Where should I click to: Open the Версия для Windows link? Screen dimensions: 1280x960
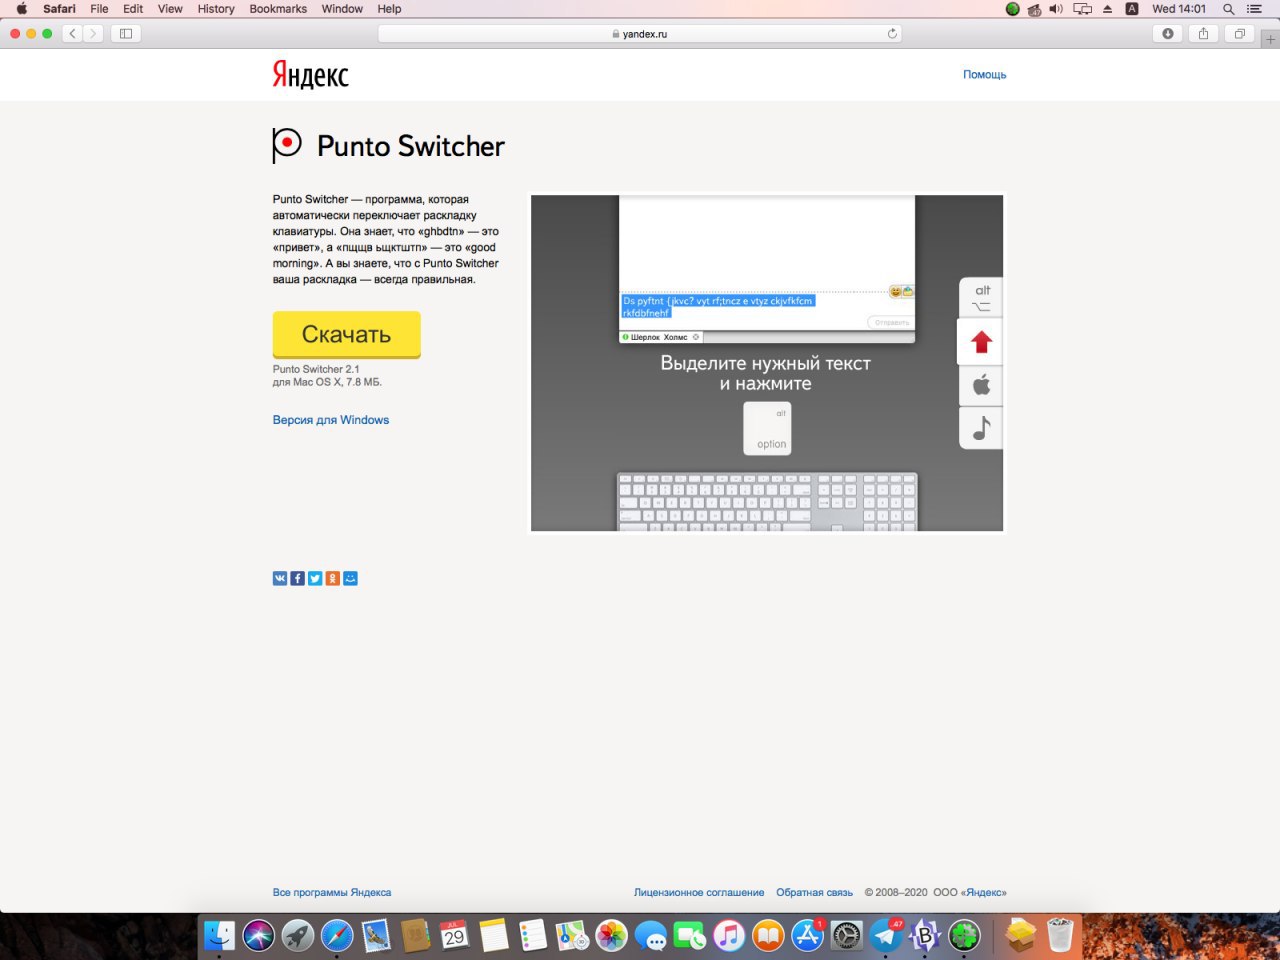tap(331, 420)
